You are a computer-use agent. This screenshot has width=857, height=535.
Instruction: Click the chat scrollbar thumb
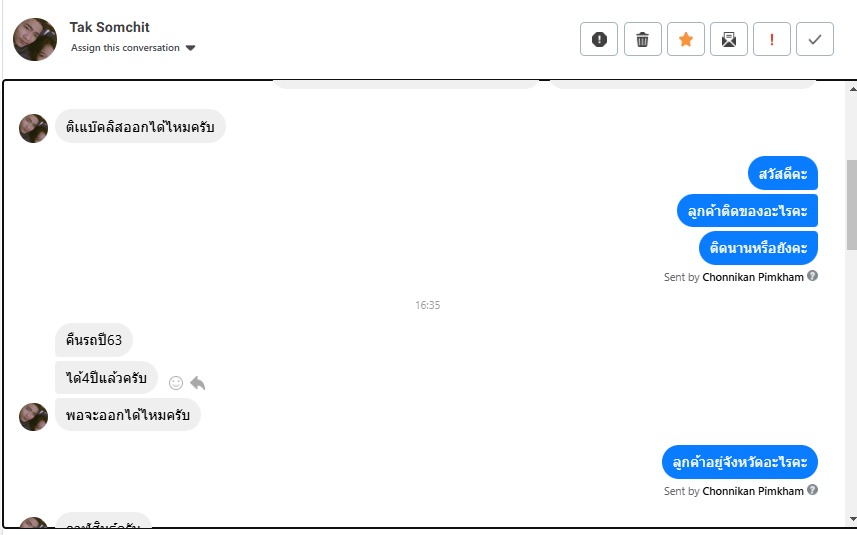[x=852, y=204]
